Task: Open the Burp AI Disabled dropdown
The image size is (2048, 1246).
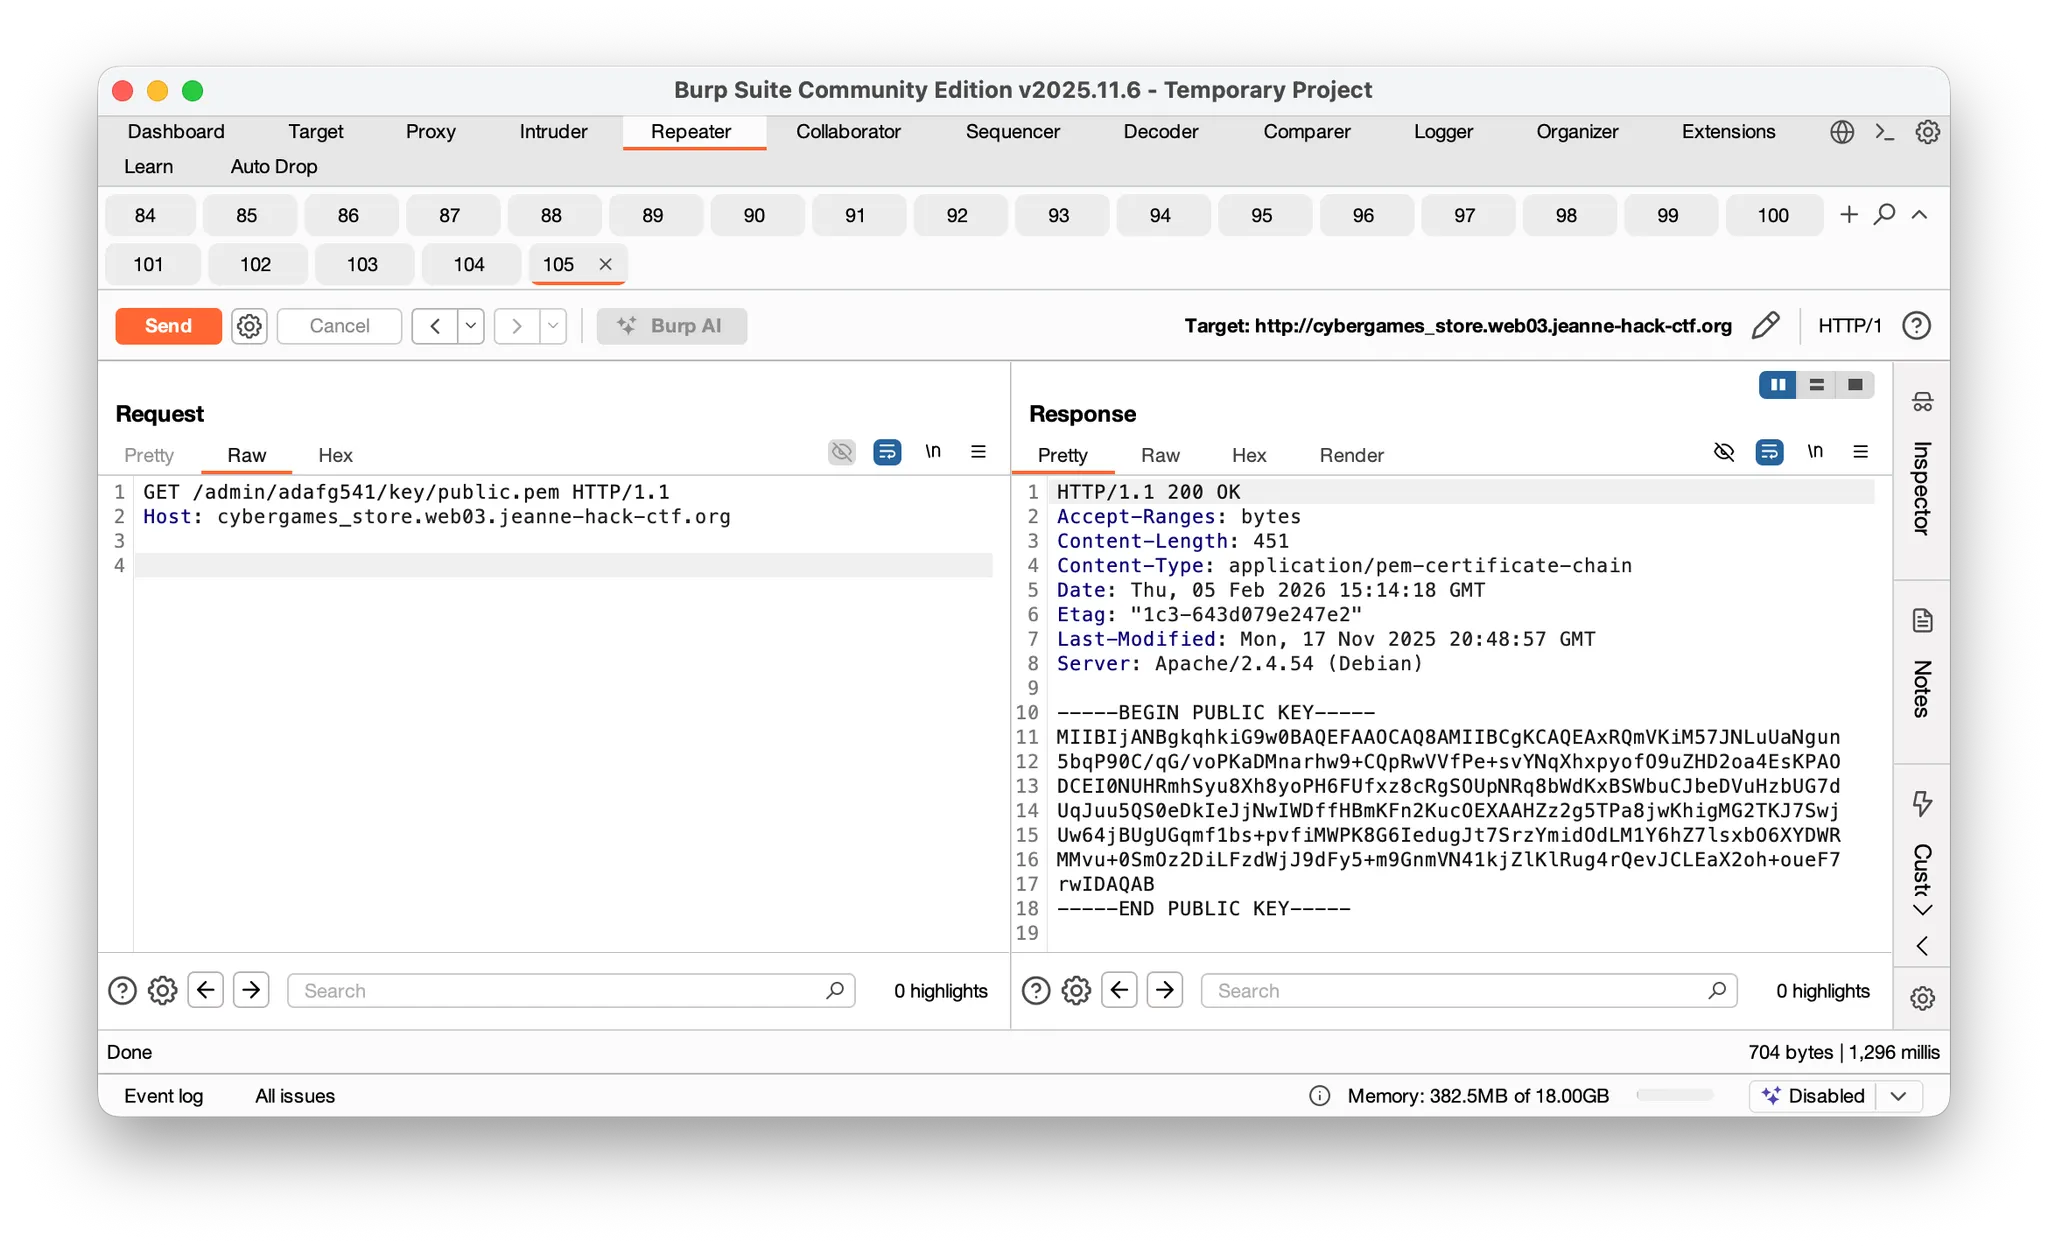Action: coord(1898,1096)
